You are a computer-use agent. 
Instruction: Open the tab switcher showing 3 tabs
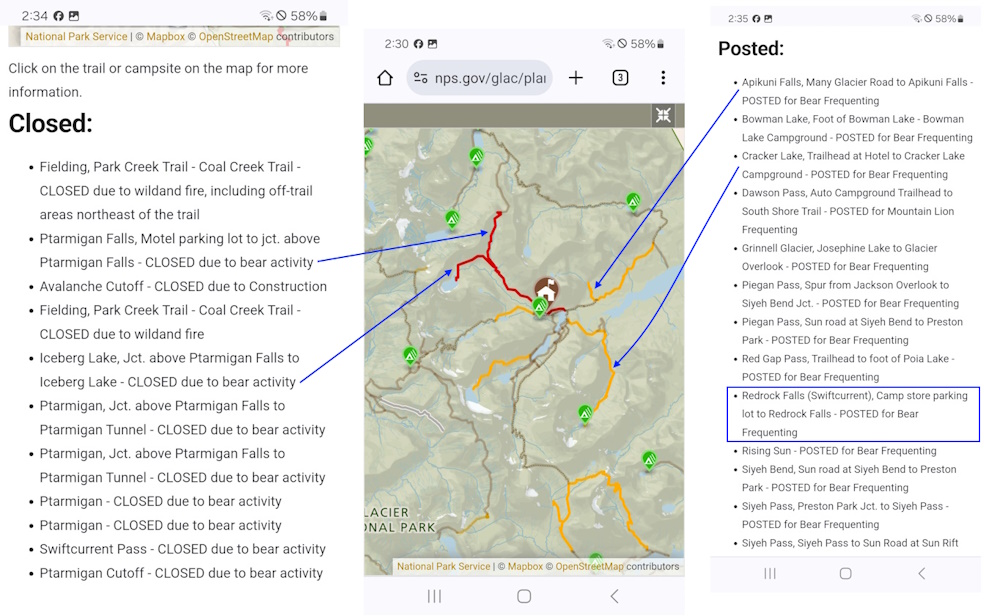pyautogui.click(x=620, y=78)
